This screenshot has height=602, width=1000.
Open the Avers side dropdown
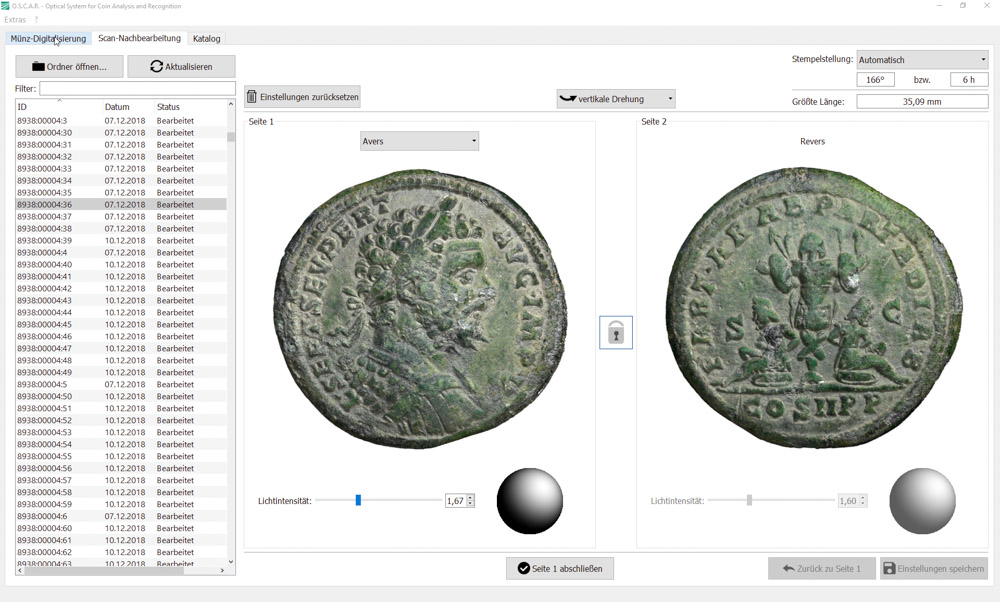coord(419,142)
